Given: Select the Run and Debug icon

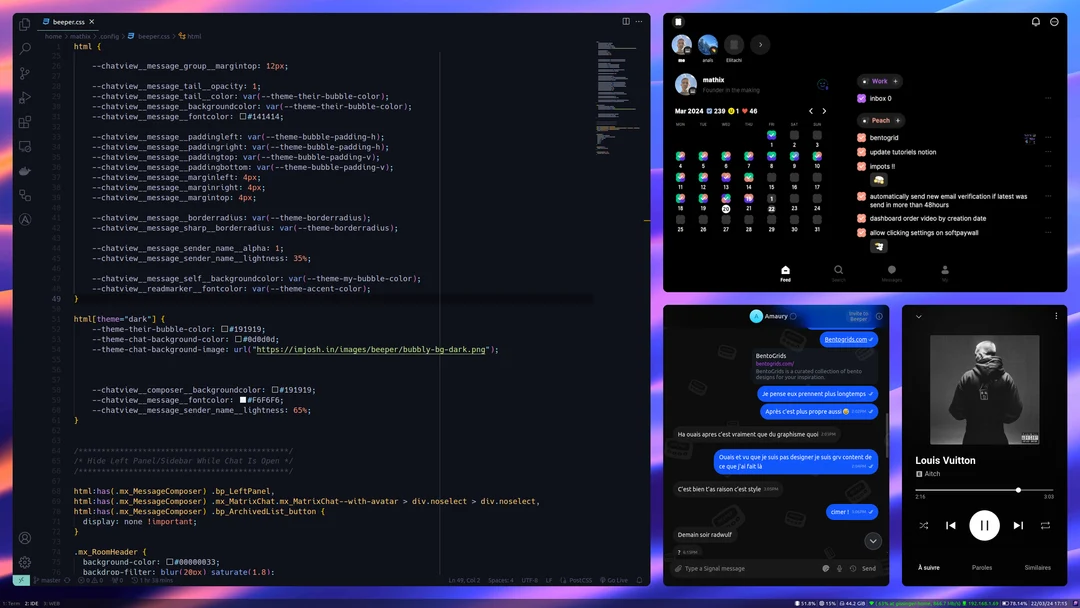Looking at the screenshot, I should pos(24,97).
